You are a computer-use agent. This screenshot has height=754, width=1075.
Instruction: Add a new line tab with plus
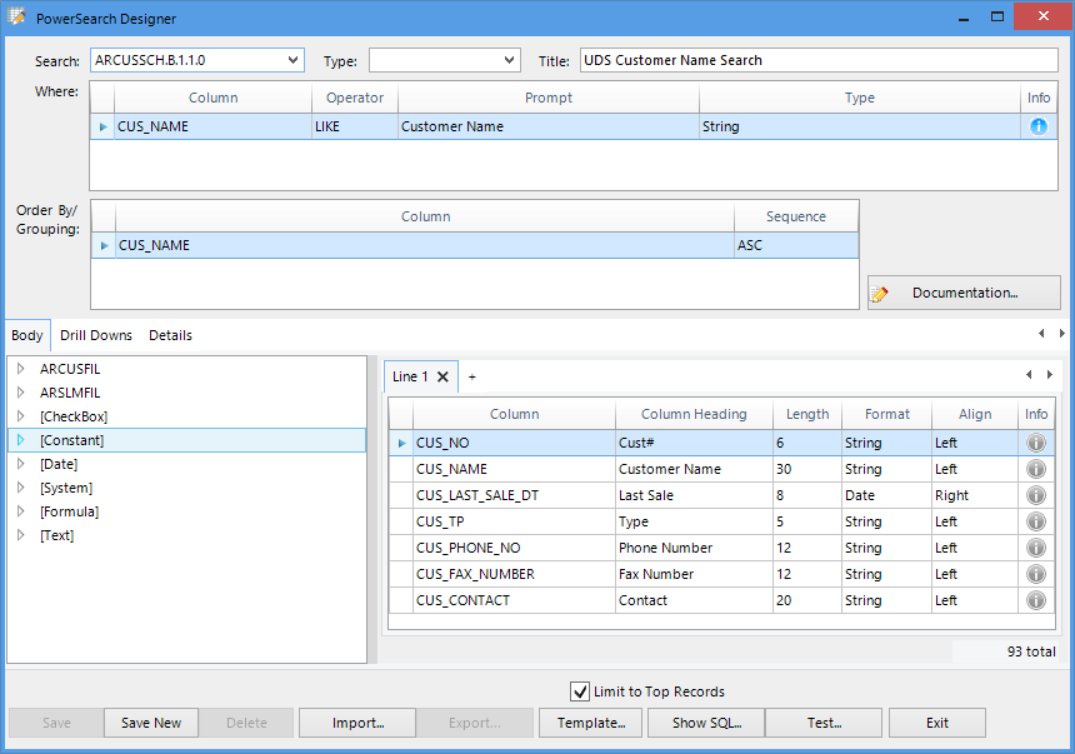tap(472, 377)
